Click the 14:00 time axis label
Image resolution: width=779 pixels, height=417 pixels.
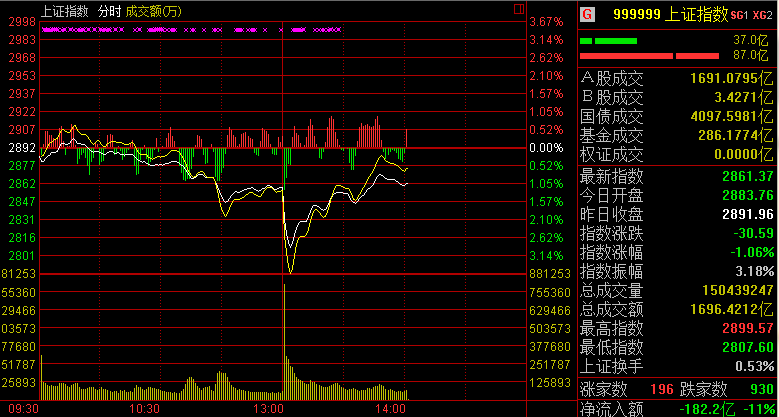pyautogui.click(x=391, y=409)
